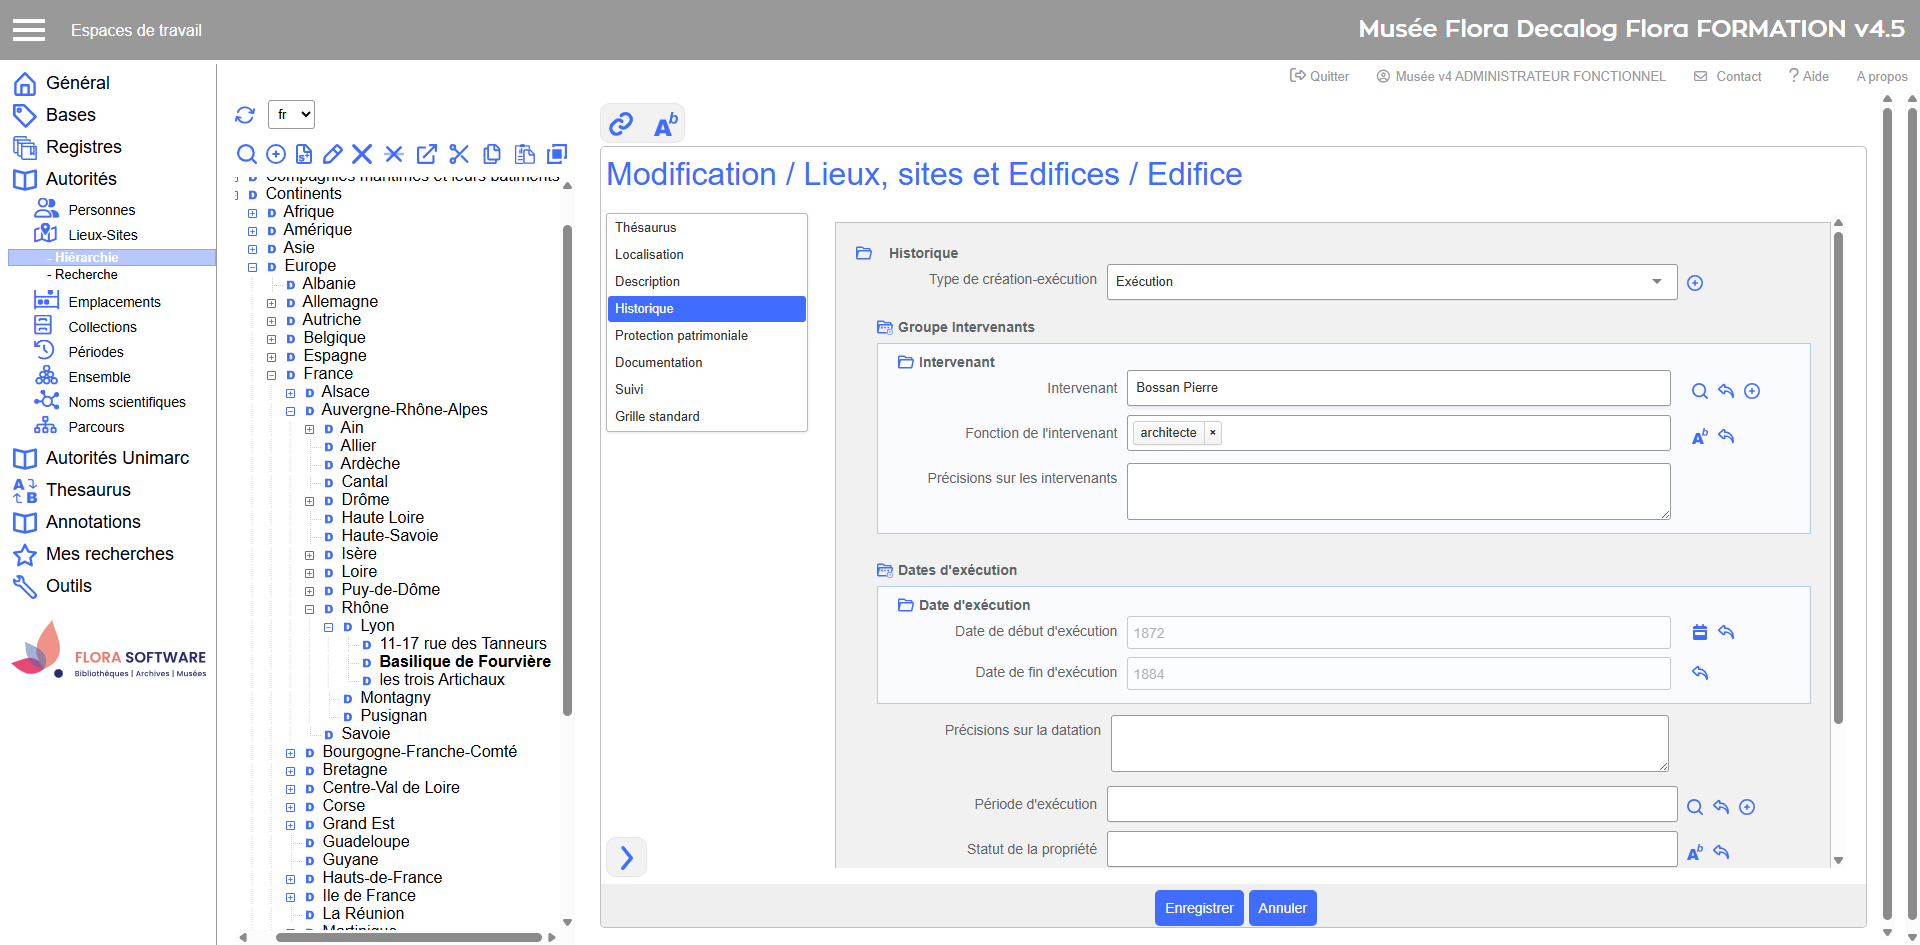The width and height of the screenshot is (1920, 945).
Task: Open the hamburger menu at top left
Action: click(29, 30)
